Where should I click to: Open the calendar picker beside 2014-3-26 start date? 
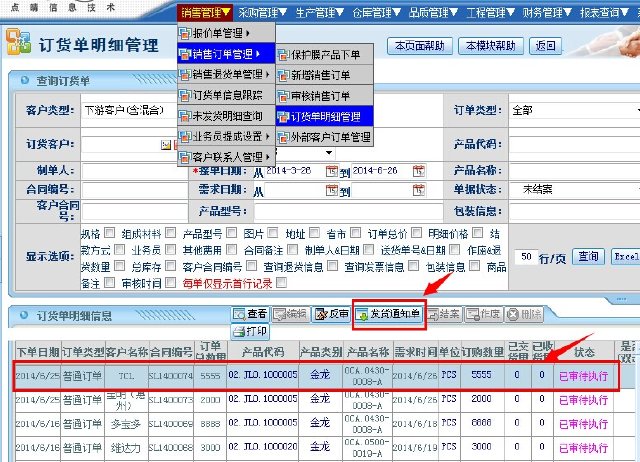(331, 170)
